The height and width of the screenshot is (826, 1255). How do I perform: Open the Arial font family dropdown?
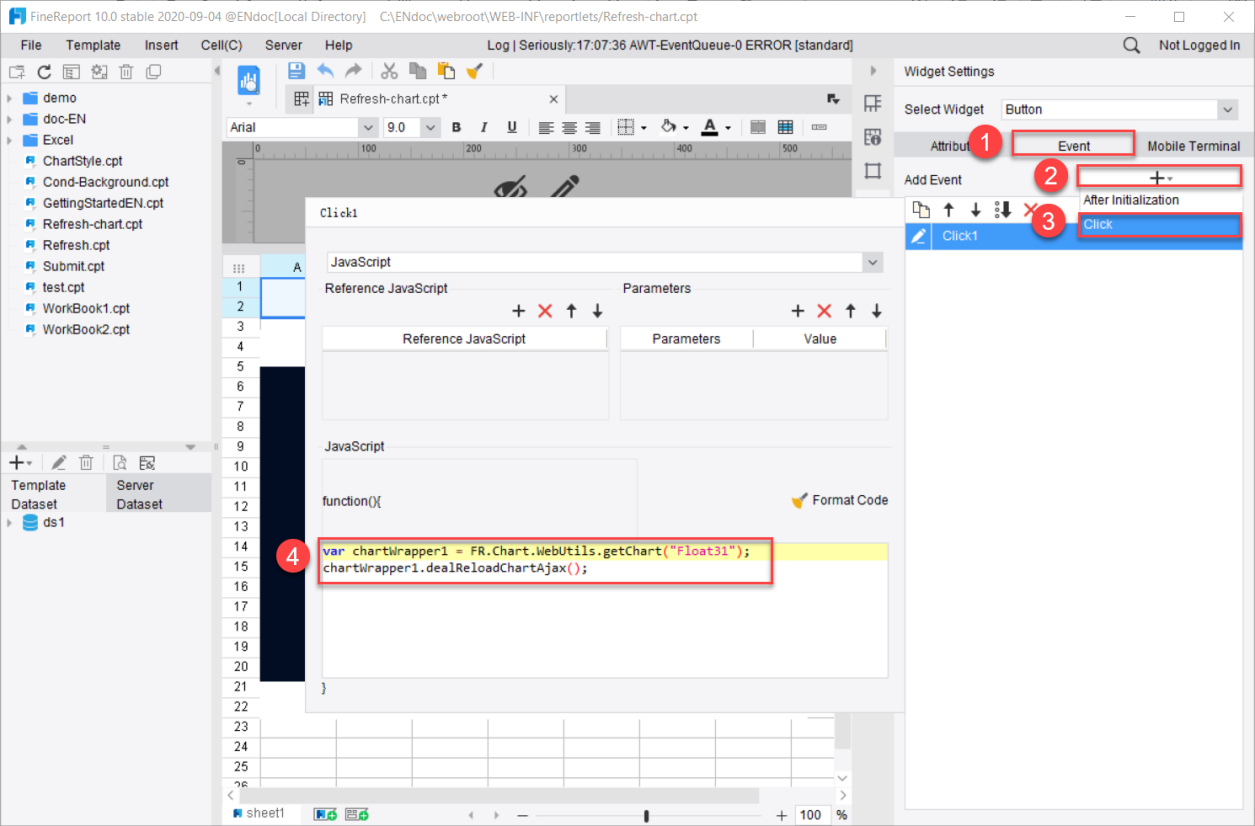point(367,127)
